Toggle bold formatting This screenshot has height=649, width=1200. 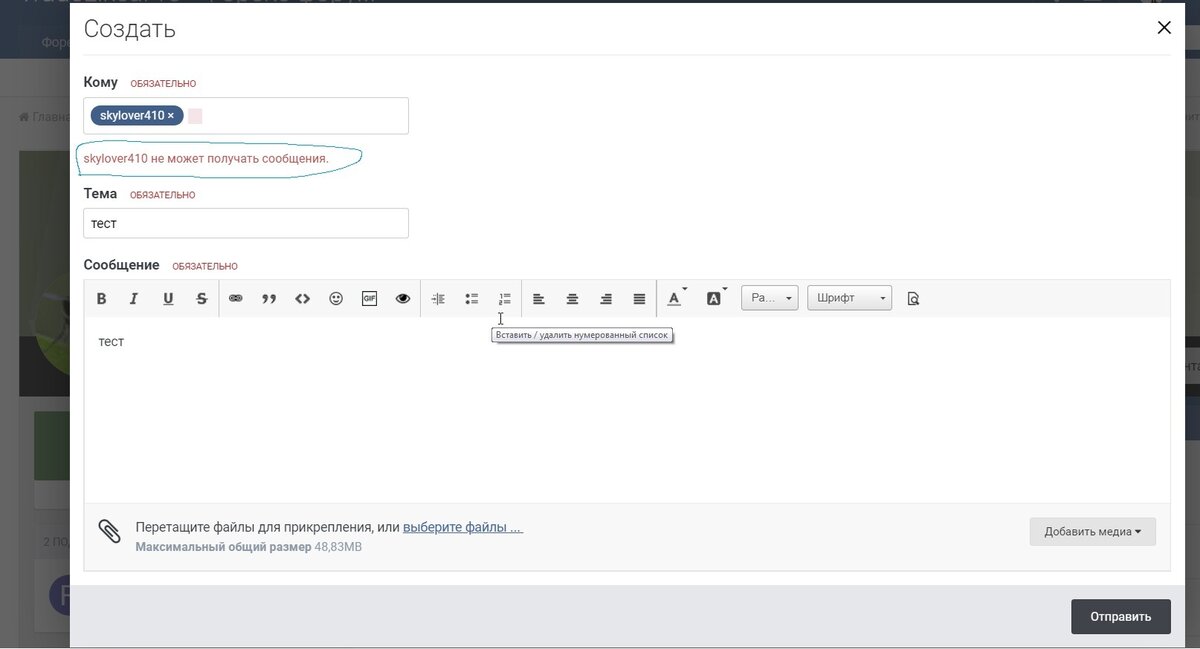click(x=101, y=298)
